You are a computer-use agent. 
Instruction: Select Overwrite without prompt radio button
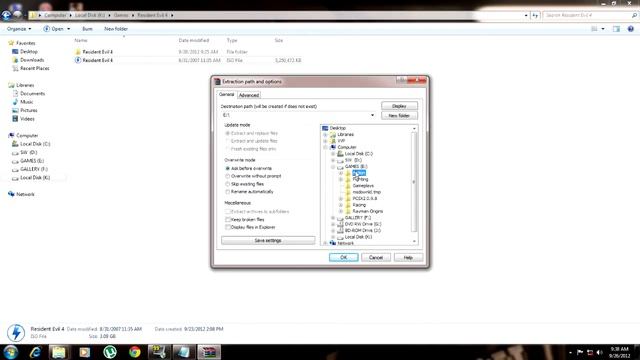[x=228, y=176]
